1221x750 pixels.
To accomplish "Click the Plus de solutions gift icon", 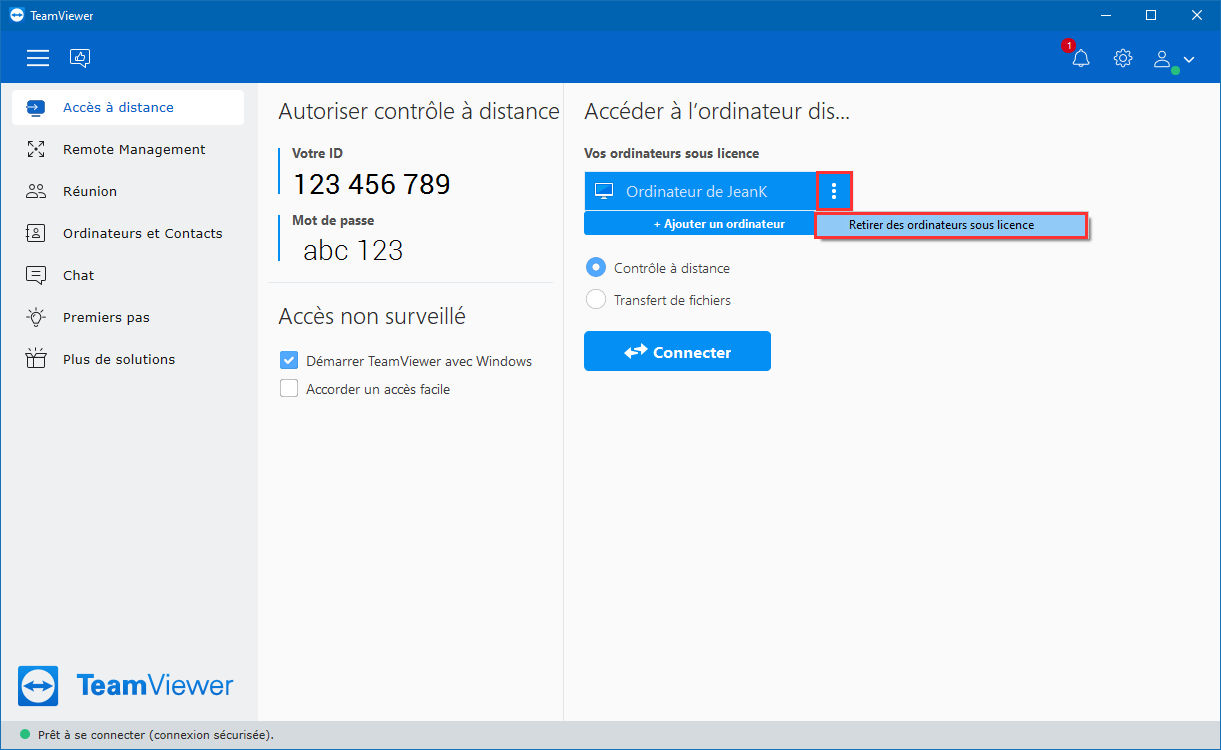I will point(36,359).
